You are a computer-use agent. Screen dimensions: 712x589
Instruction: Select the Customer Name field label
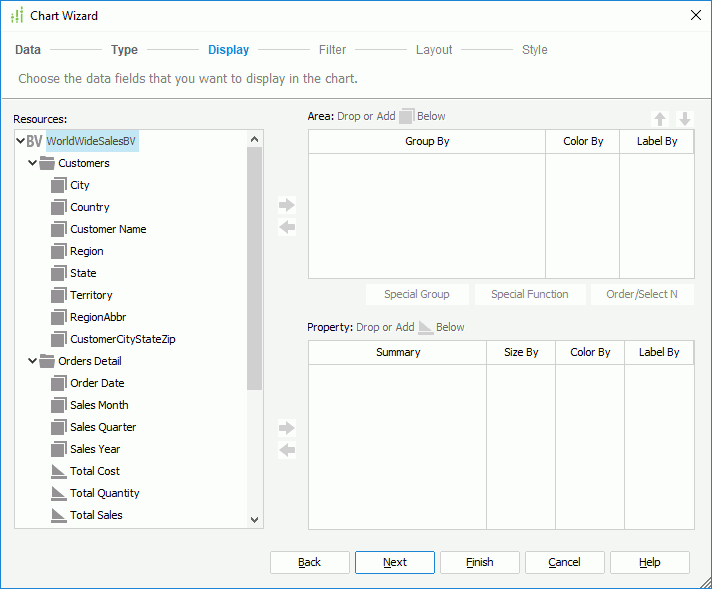pyautogui.click(x=108, y=229)
